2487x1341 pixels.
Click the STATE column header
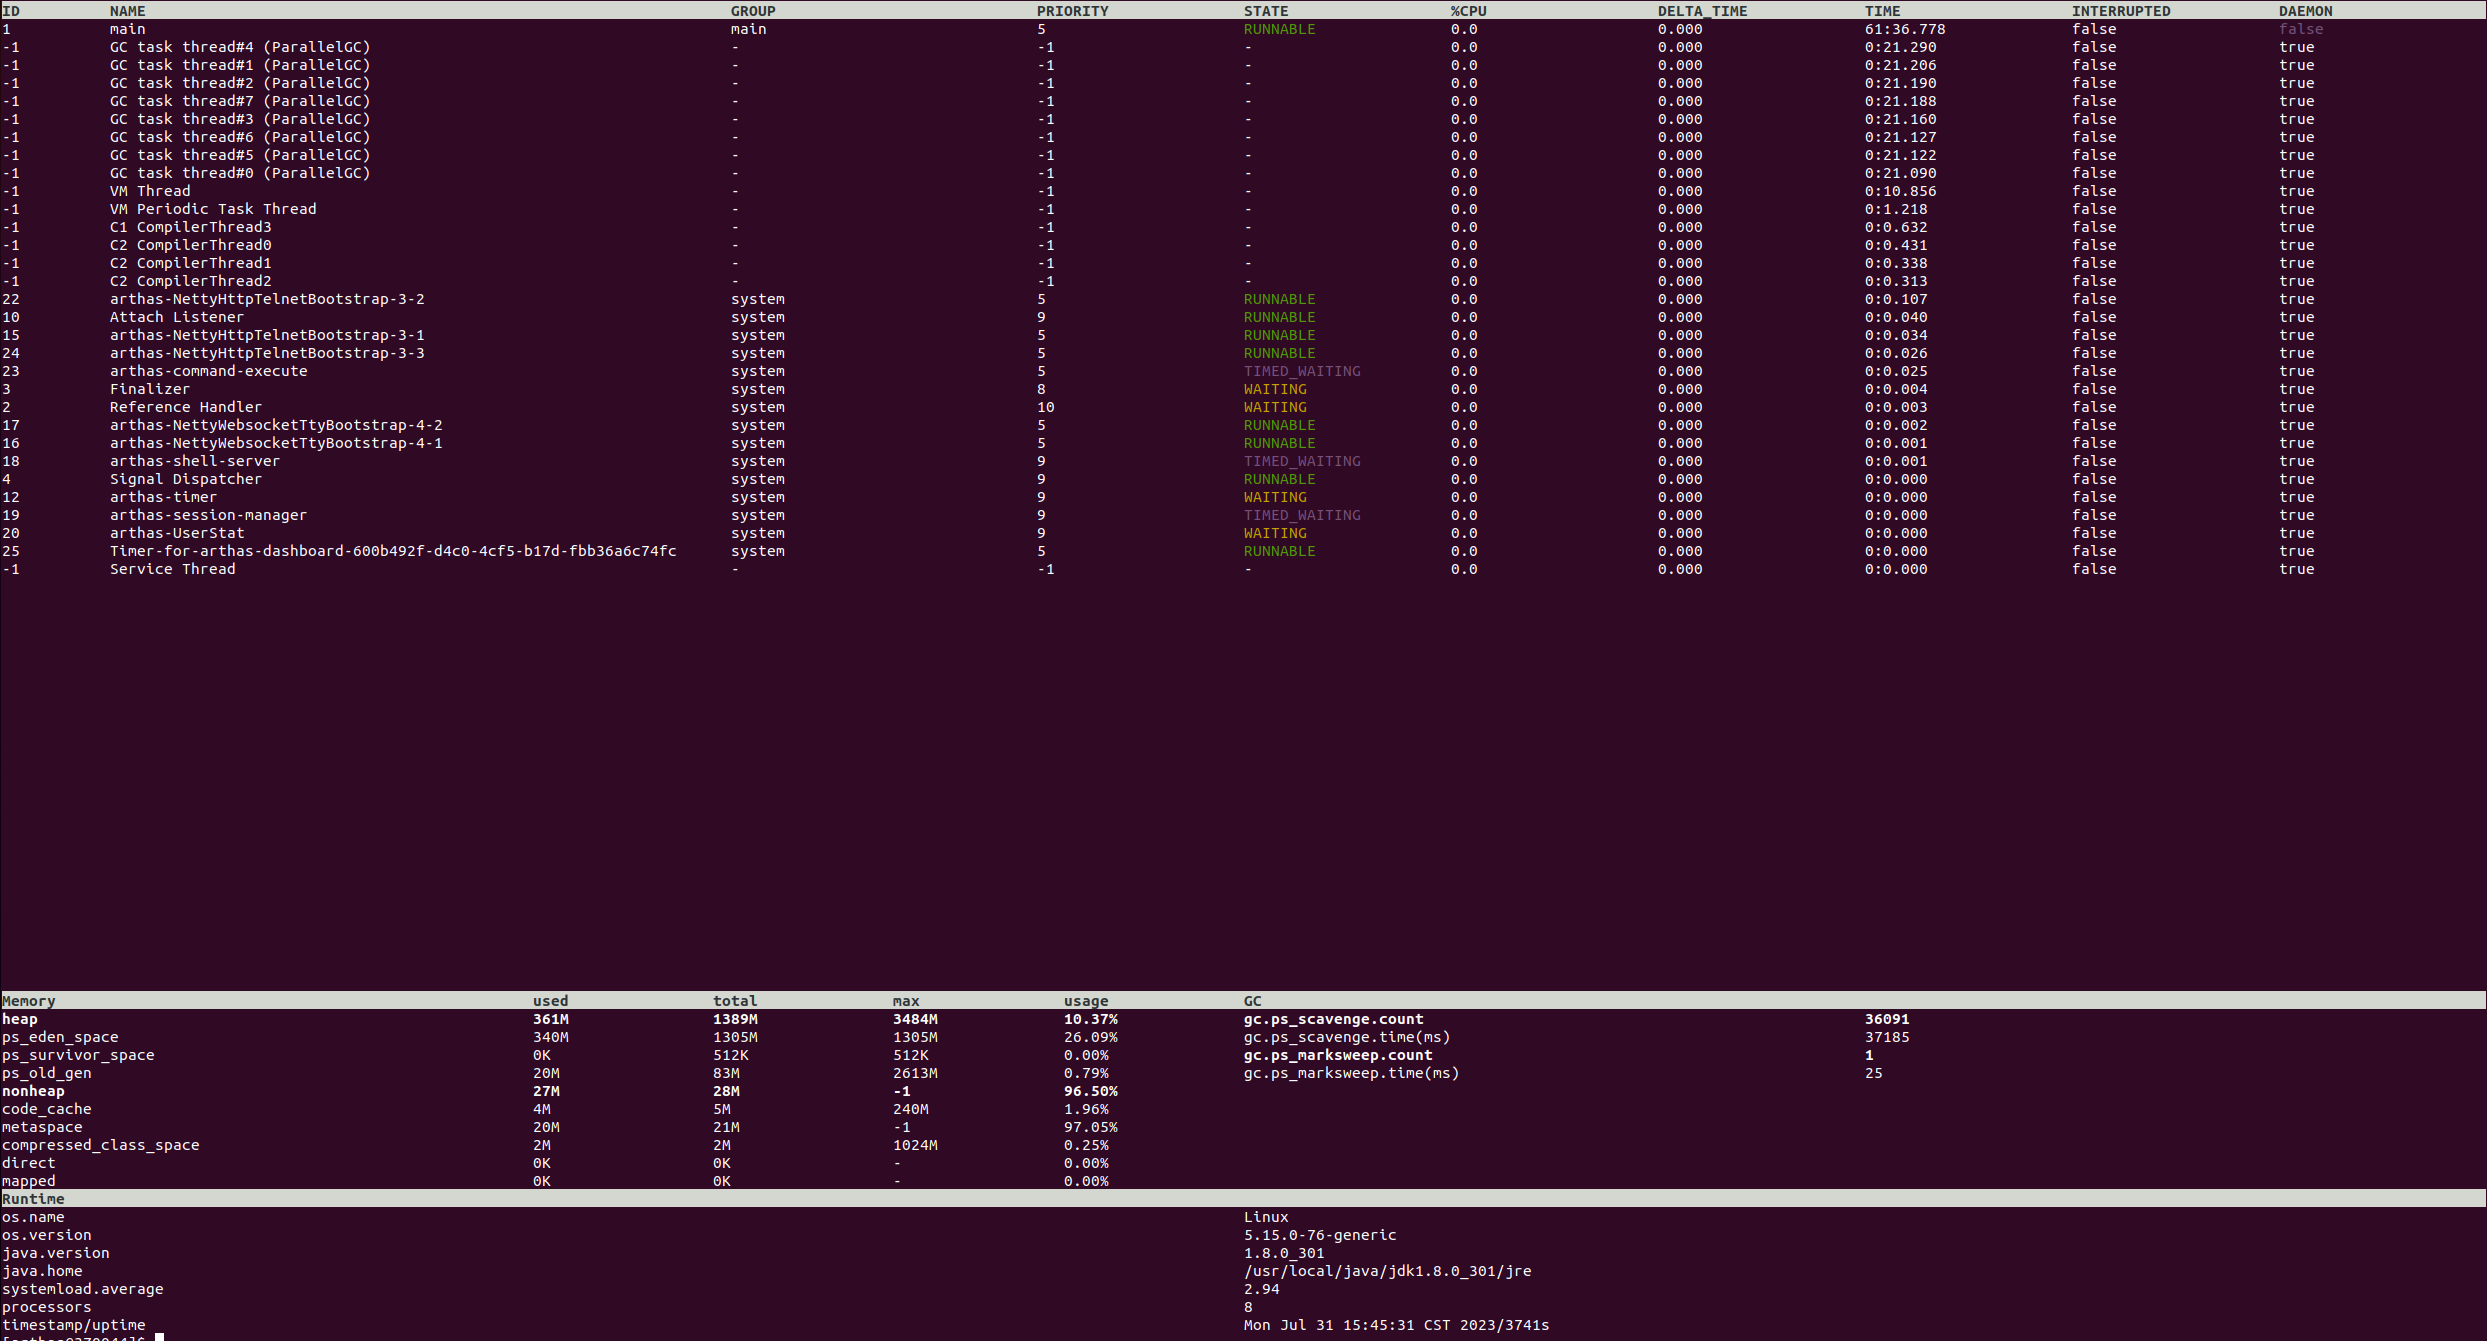tap(1265, 11)
